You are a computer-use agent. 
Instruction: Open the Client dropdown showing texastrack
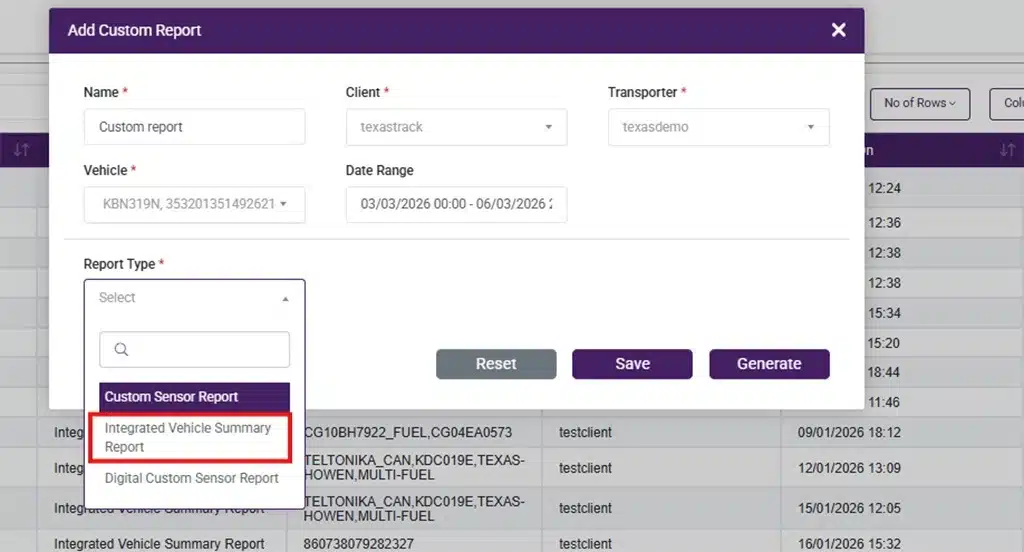(456, 128)
